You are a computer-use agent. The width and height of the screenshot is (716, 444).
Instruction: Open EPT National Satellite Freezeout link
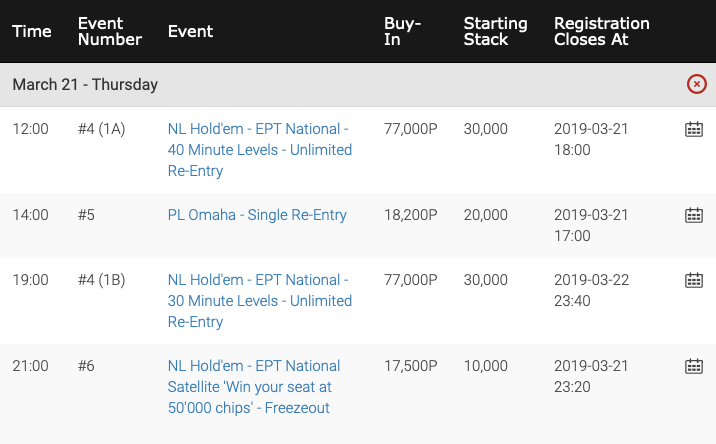coord(254,386)
